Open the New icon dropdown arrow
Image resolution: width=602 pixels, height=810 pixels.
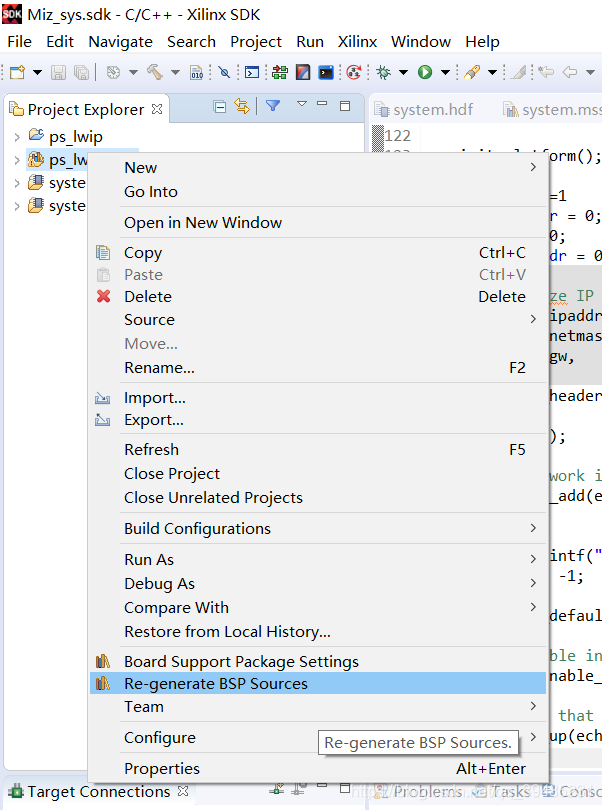[x=37, y=72]
